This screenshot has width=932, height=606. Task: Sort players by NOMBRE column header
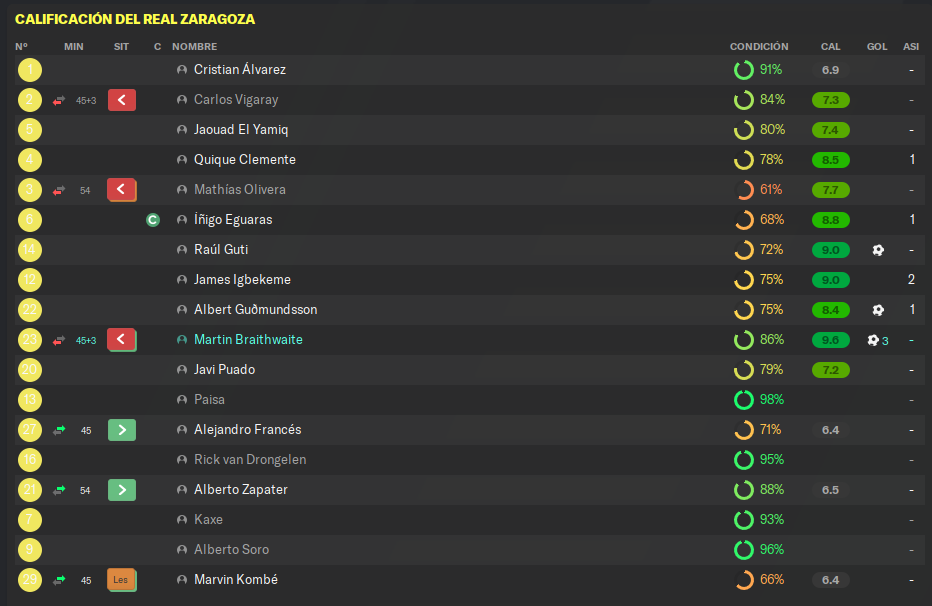194,46
